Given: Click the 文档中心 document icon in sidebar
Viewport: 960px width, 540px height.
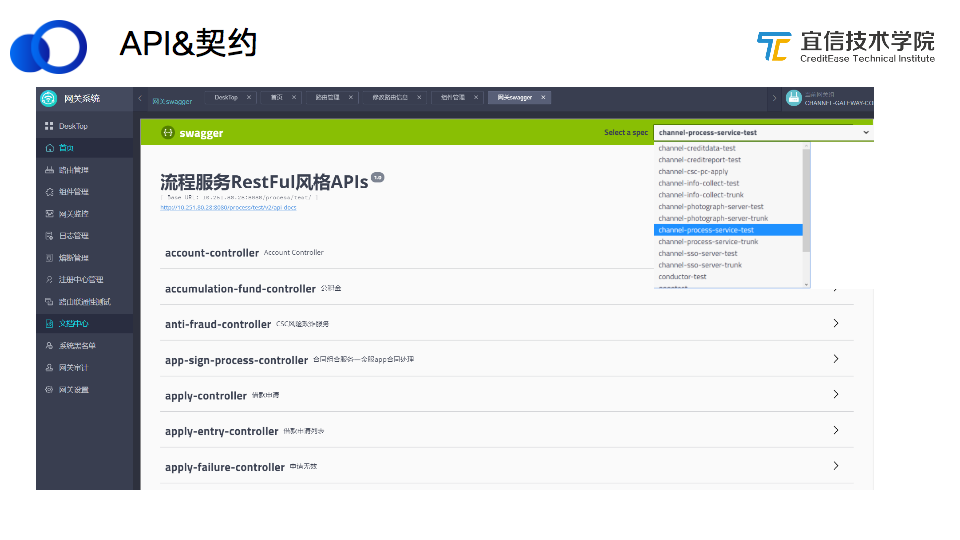Looking at the screenshot, I should 50,323.
